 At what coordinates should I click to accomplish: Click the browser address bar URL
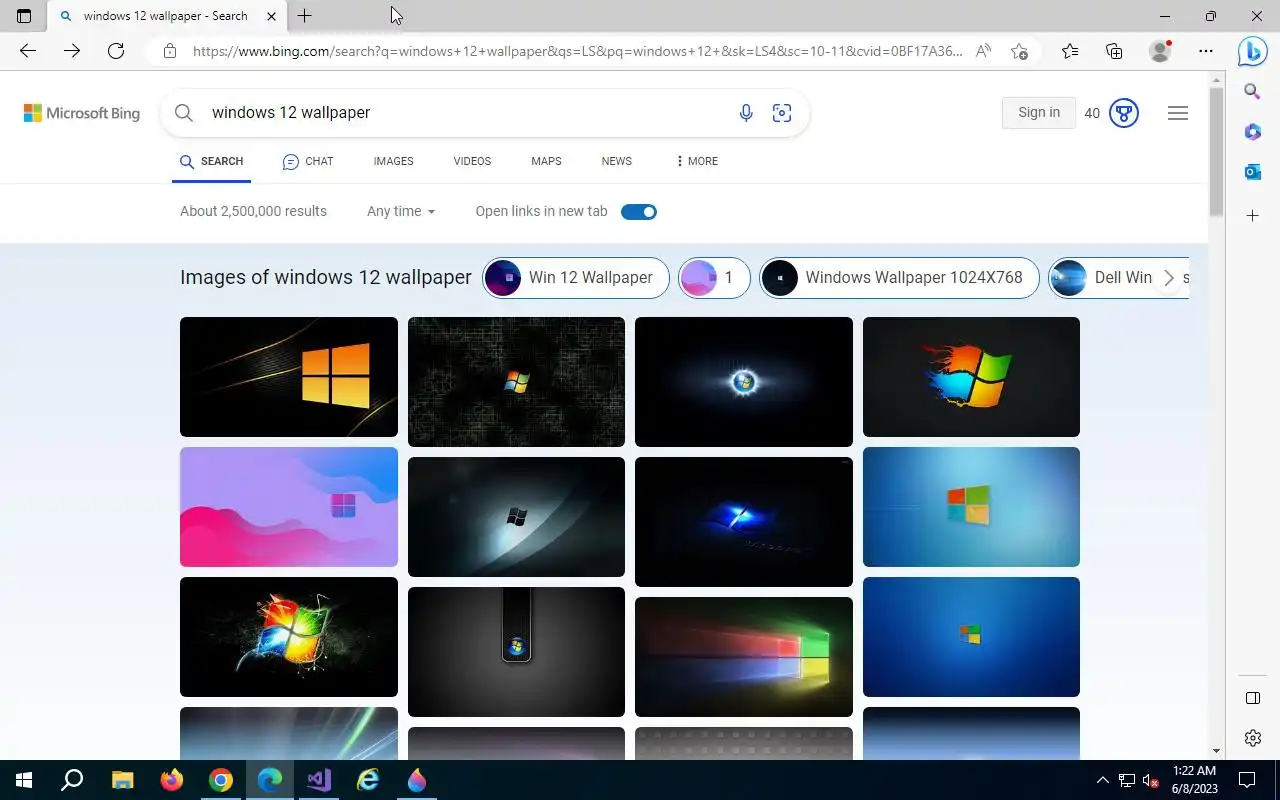point(577,51)
